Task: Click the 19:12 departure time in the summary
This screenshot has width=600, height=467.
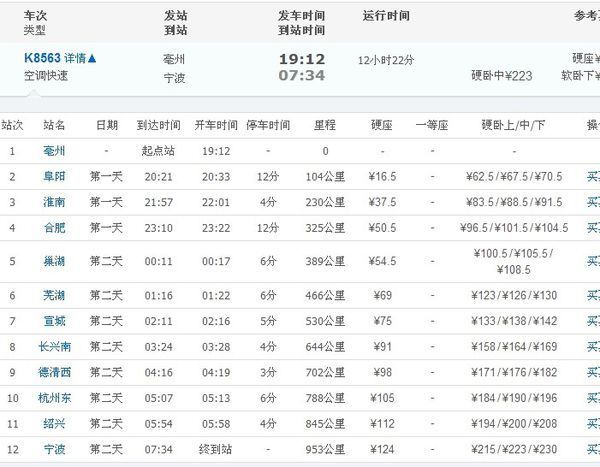Action: pos(302,59)
